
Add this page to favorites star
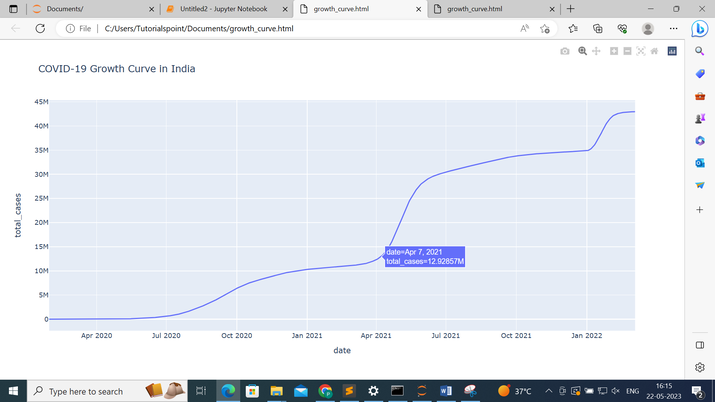pyautogui.click(x=544, y=29)
